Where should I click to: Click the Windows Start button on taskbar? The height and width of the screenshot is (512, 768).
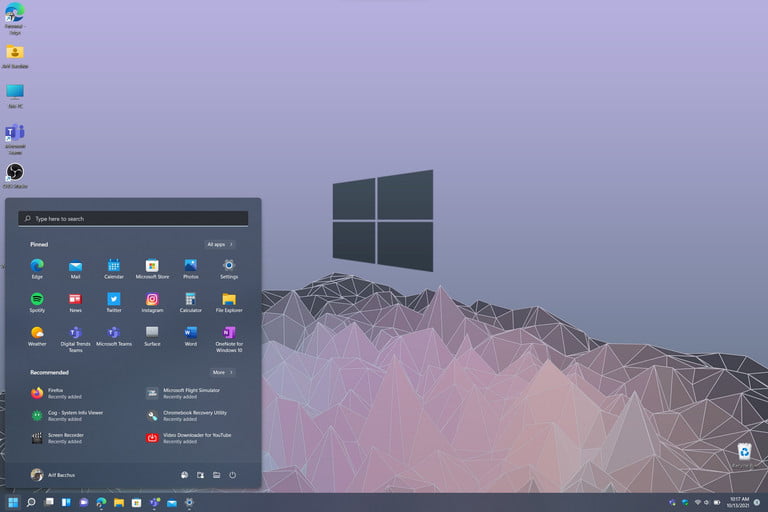[x=13, y=502]
